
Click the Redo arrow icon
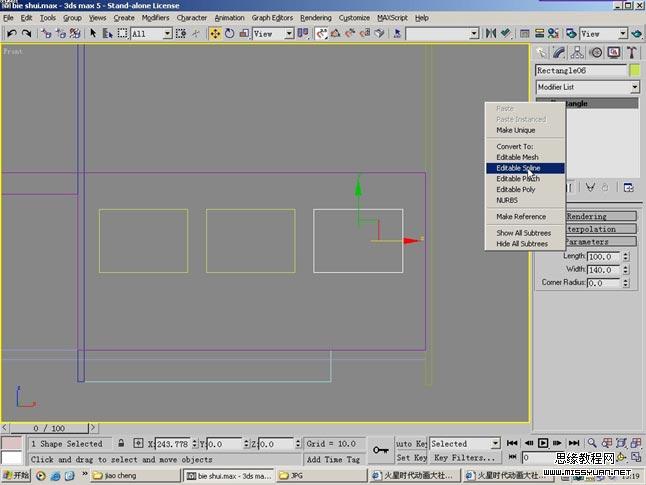[26, 33]
